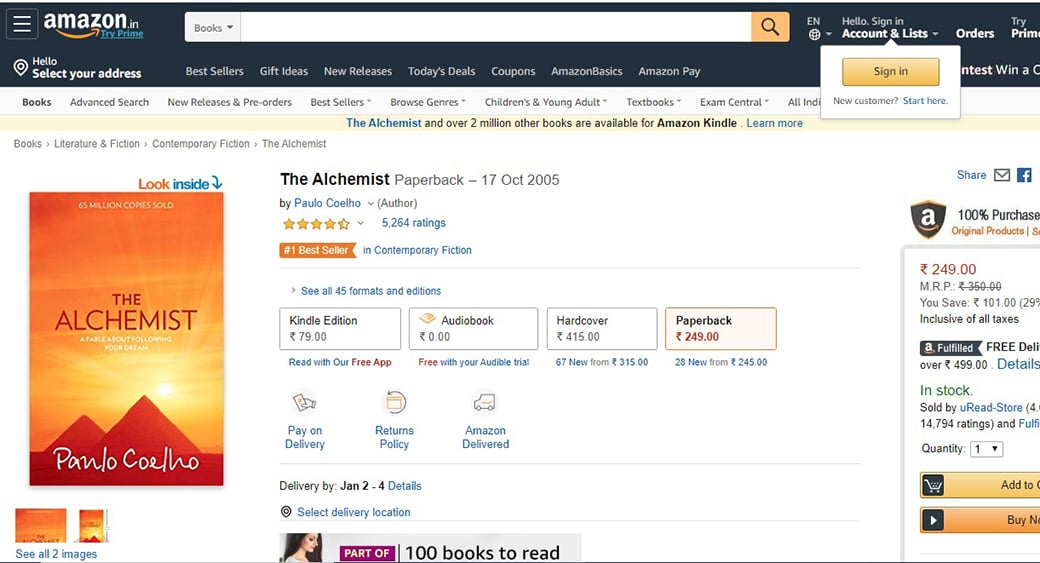Image resolution: width=1040 pixels, height=563 pixels.
Task: Click the Amazon Delivered truck icon
Action: pos(485,403)
